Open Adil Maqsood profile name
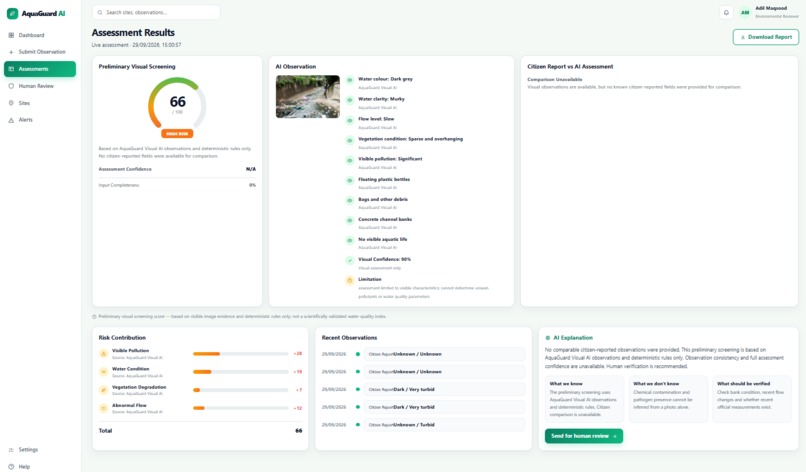 771,8
